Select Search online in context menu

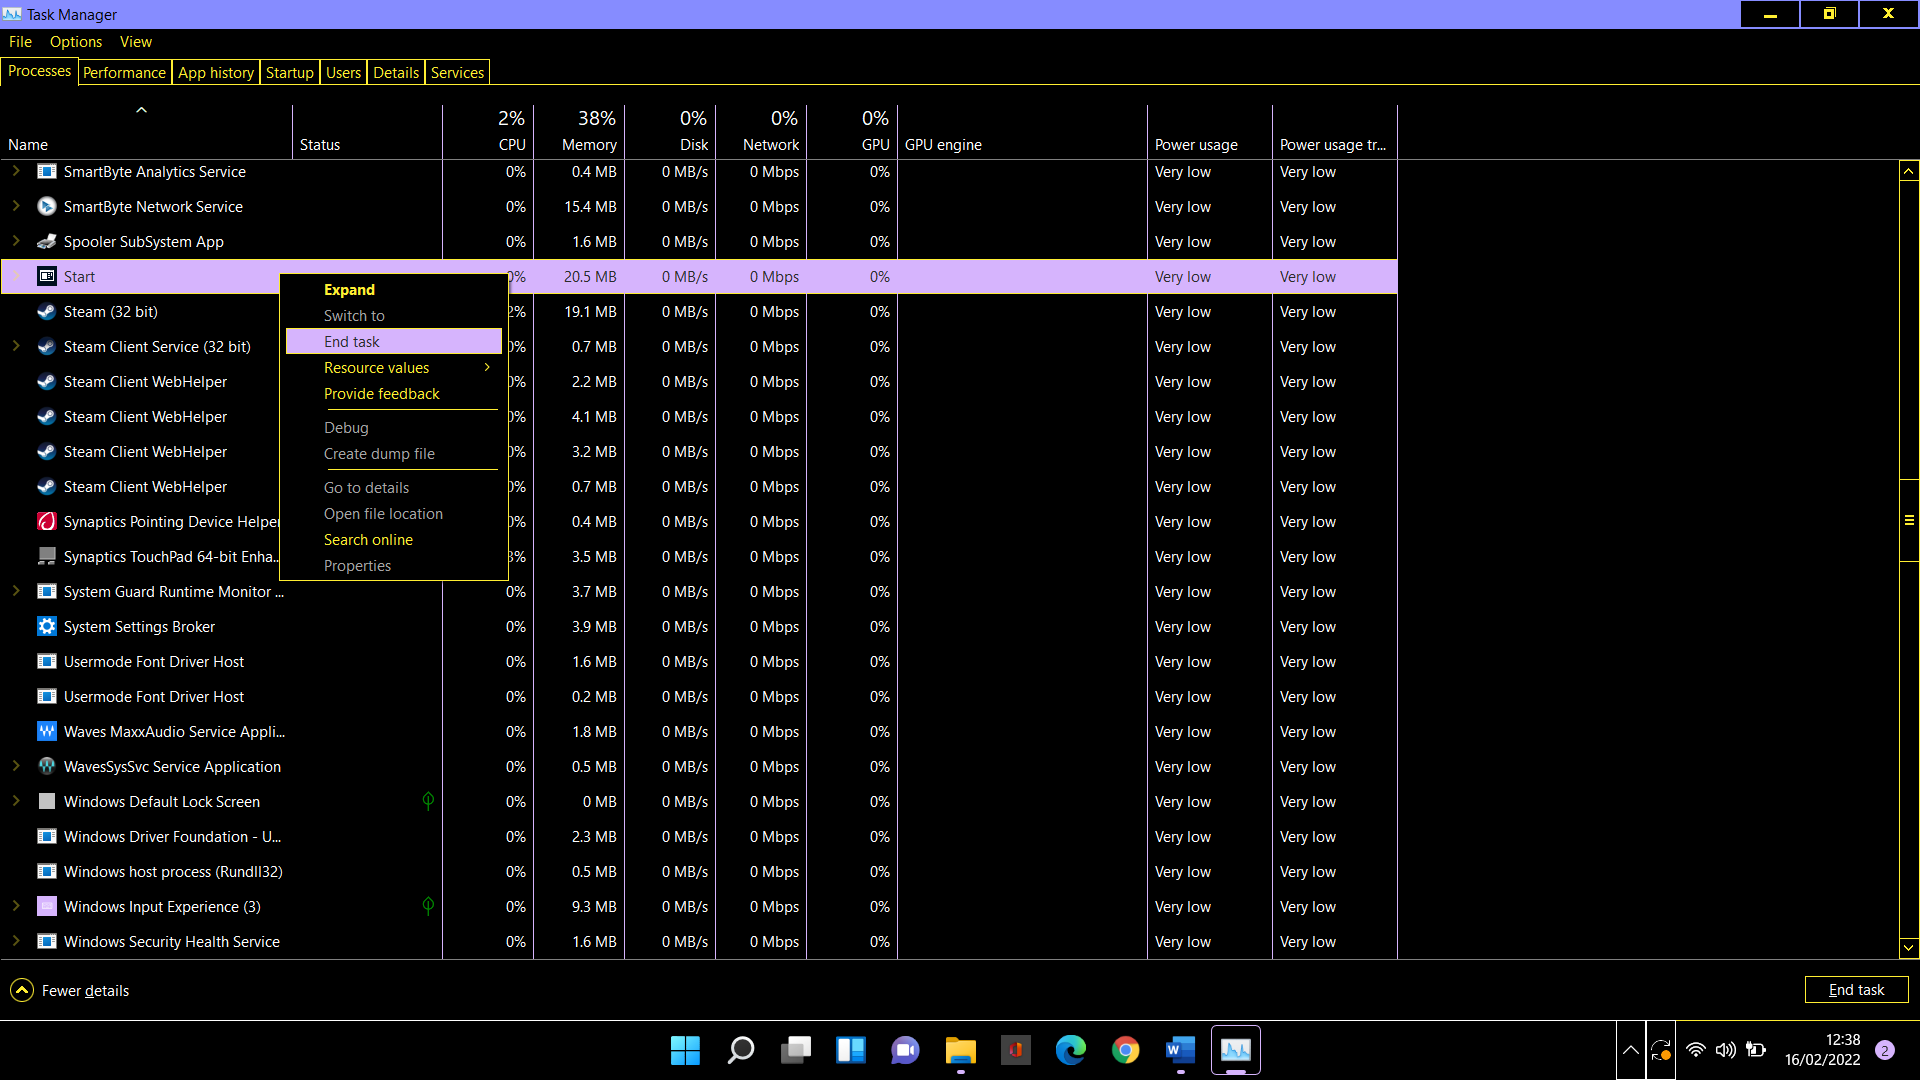point(394,540)
